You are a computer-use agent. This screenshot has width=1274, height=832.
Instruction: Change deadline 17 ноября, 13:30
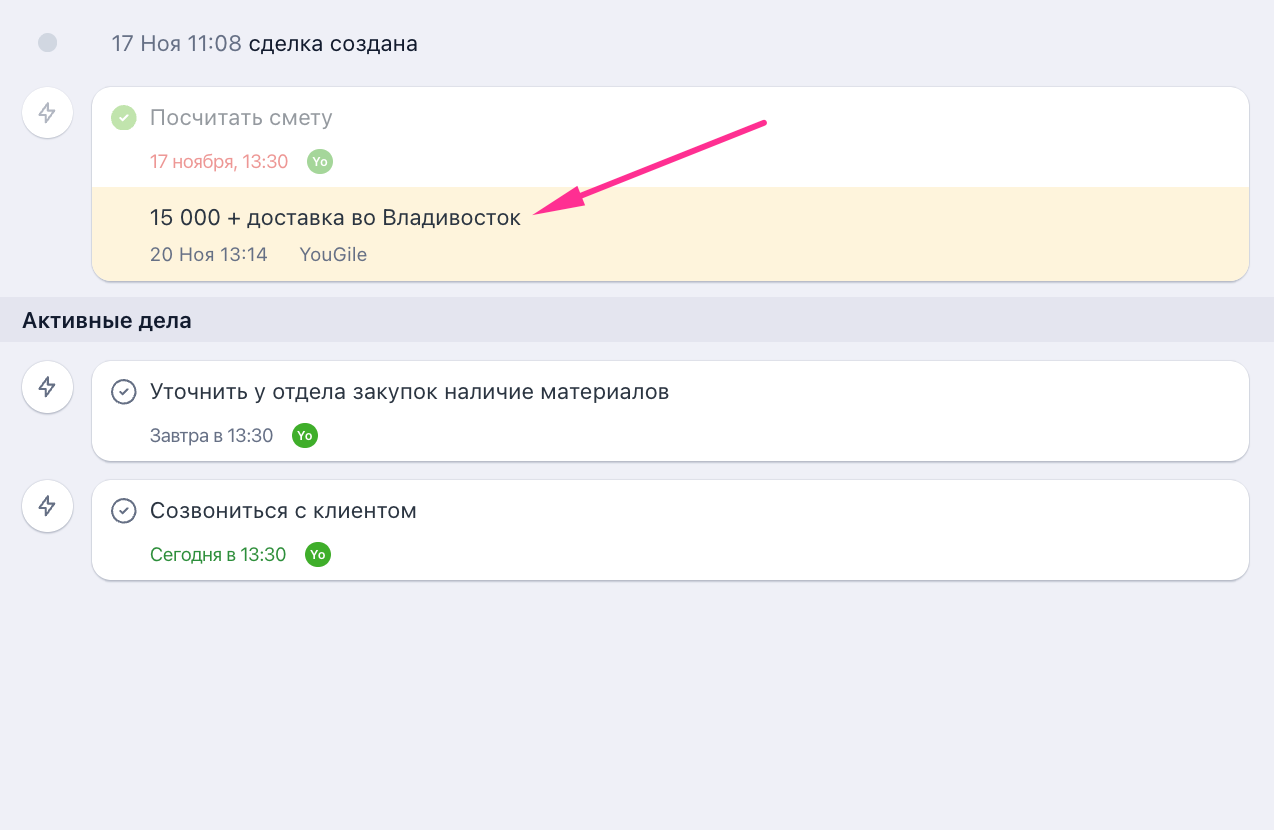219,161
